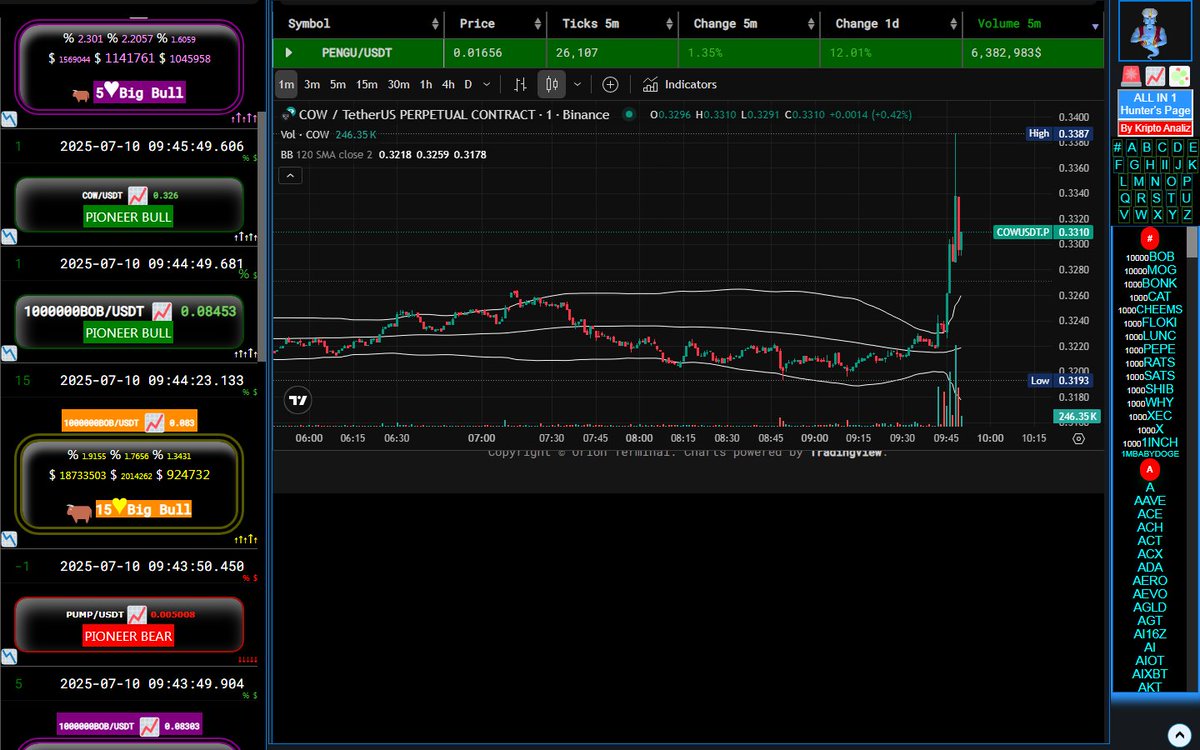Viewport: 1200px width, 750px height.
Task: Select the 1m timeframe
Action: tap(287, 84)
